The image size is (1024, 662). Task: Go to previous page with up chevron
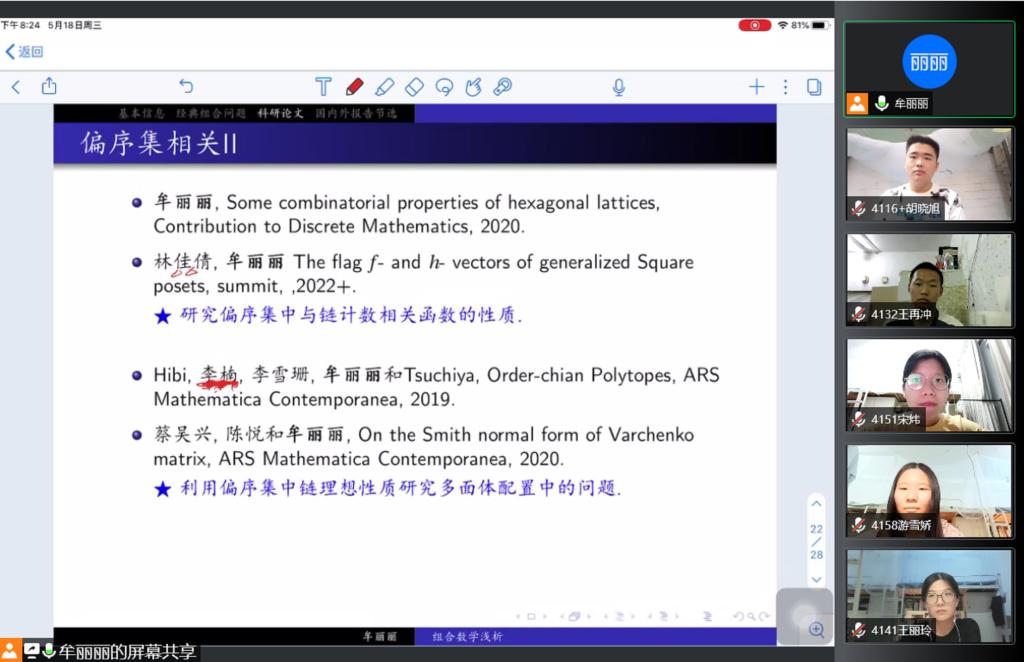click(x=816, y=504)
